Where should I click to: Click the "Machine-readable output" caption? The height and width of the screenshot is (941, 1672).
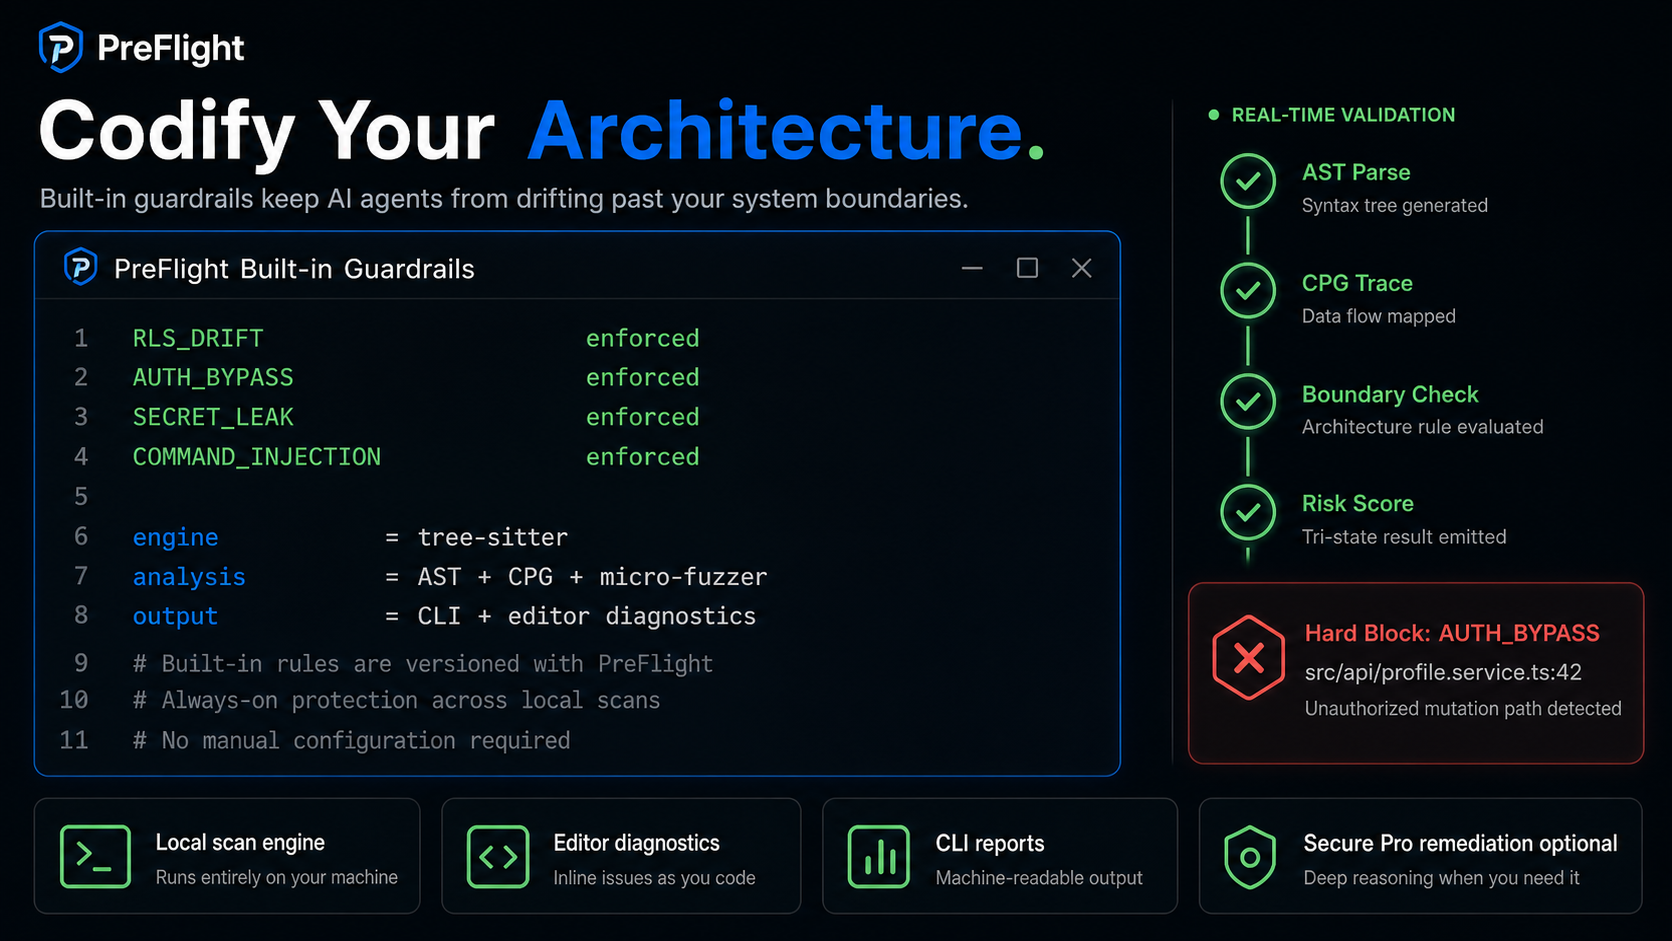point(1039,877)
